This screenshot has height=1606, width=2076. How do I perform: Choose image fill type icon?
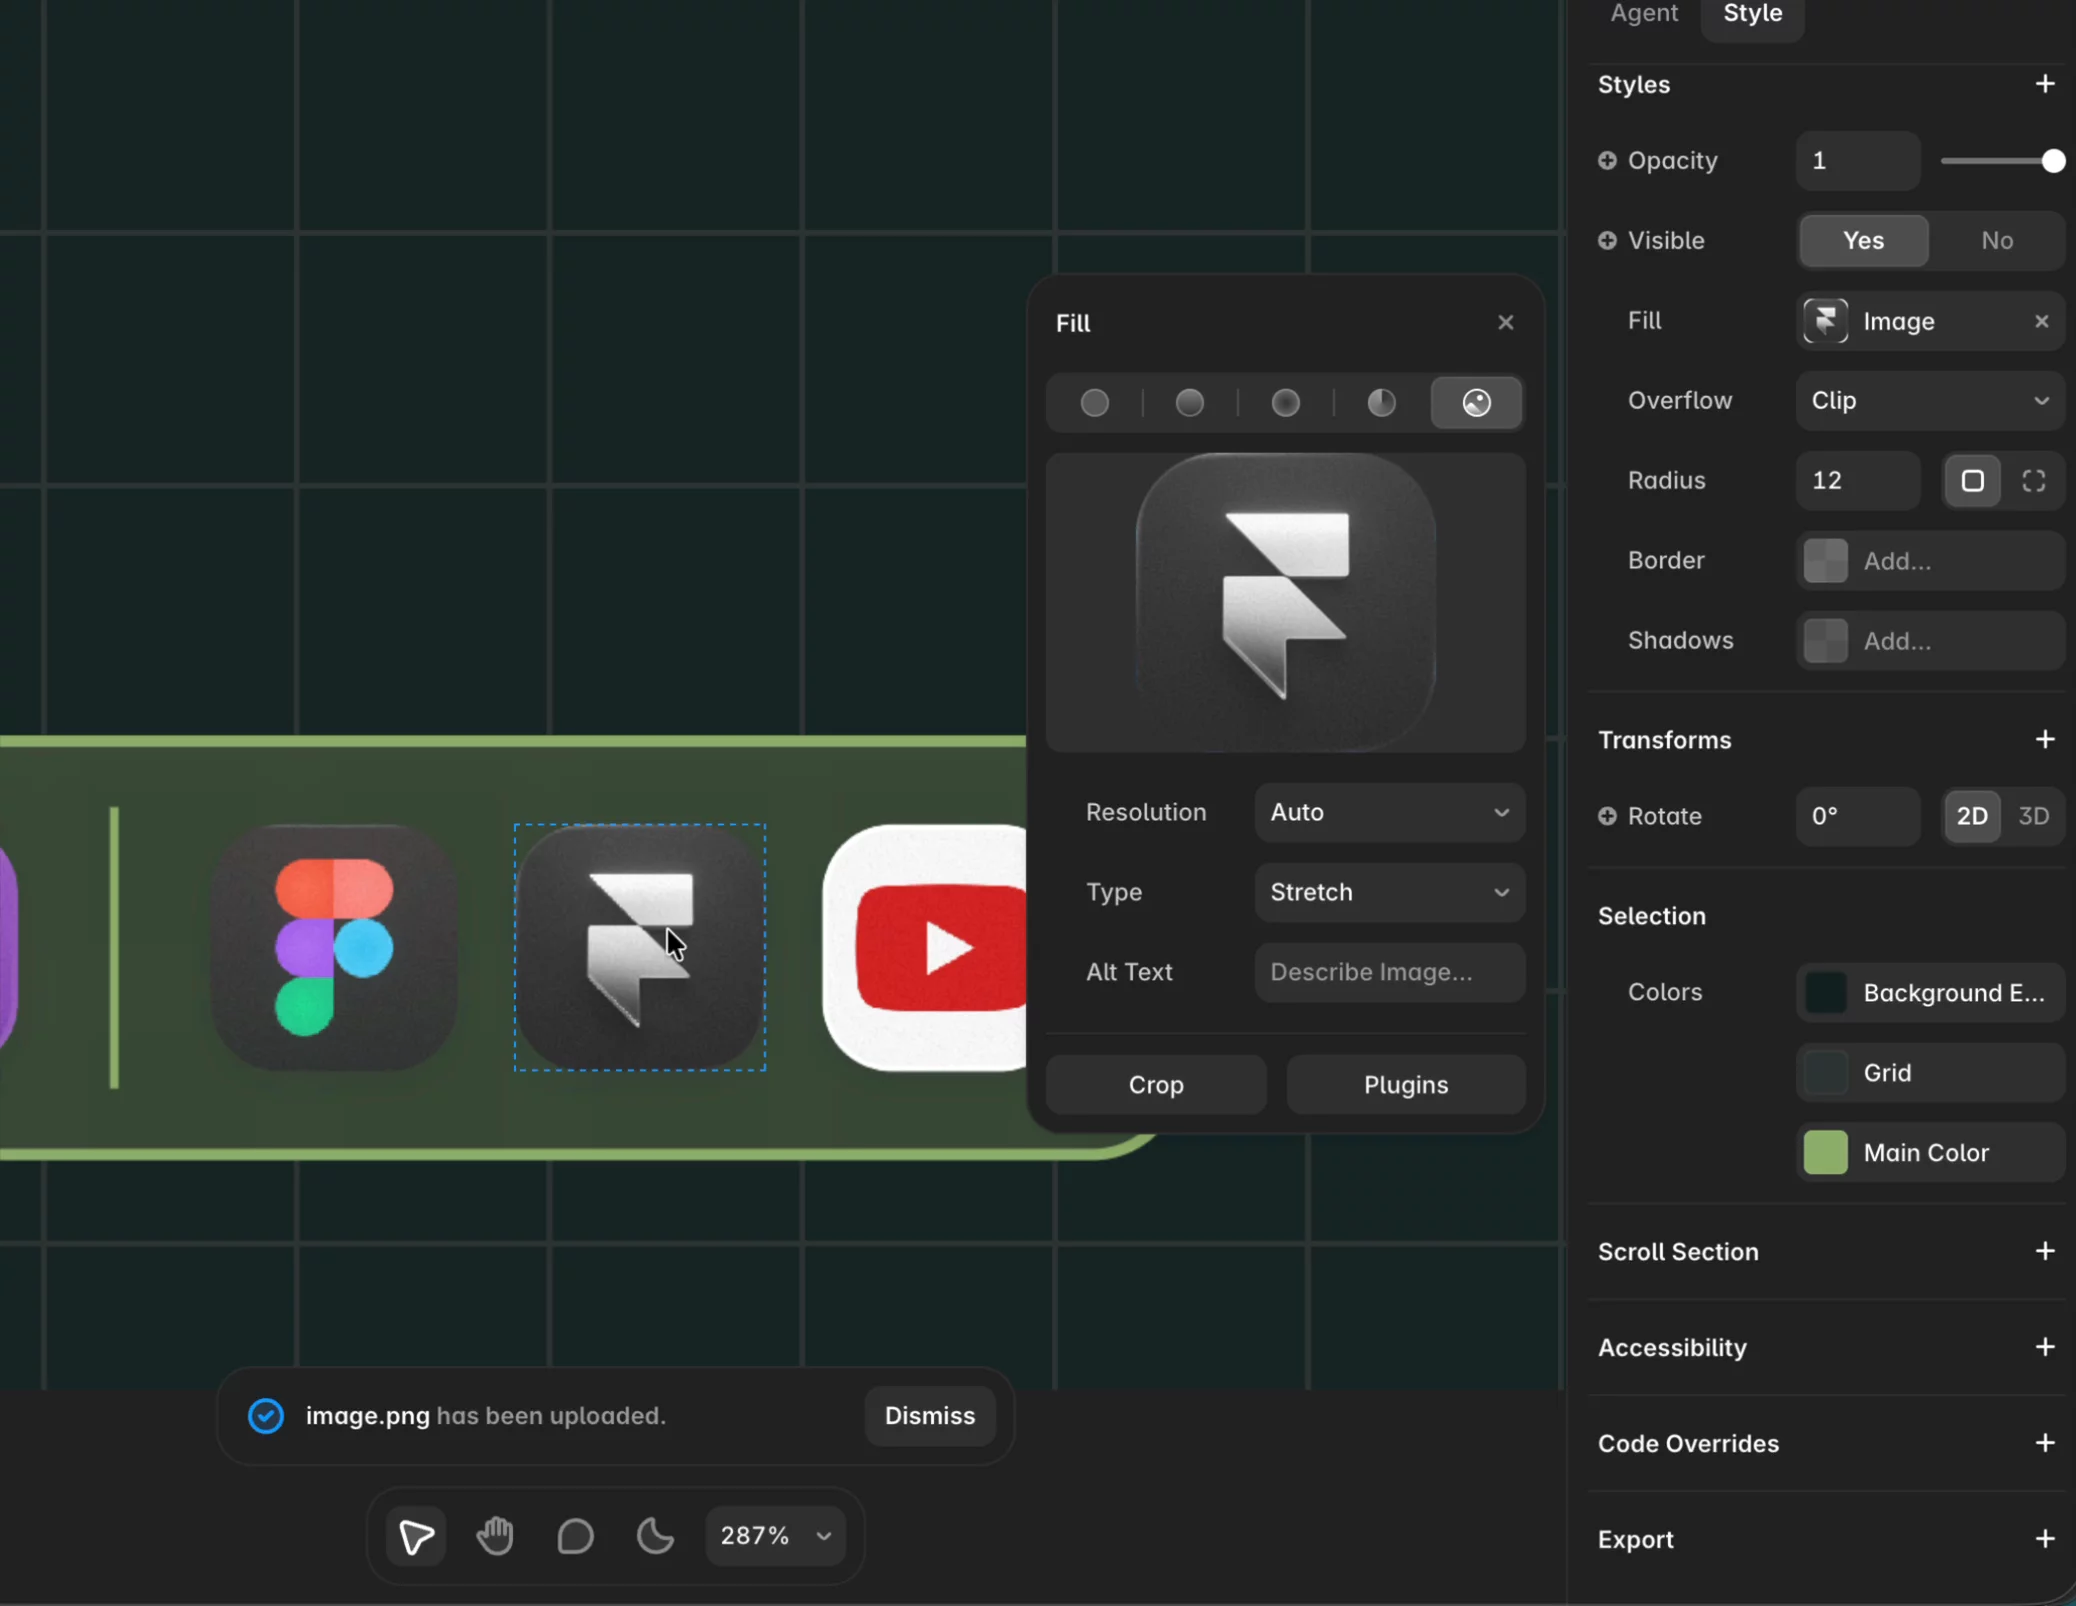point(1476,403)
